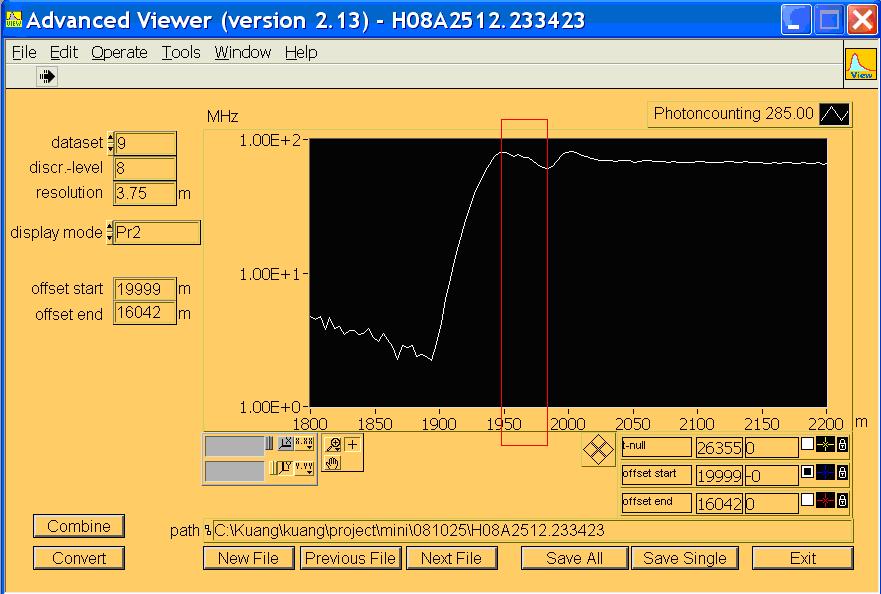Image resolution: width=881 pixels, height=594 pixels.
Task: Select the t-null cursor checkbox
Action: [x=807, y=444]
